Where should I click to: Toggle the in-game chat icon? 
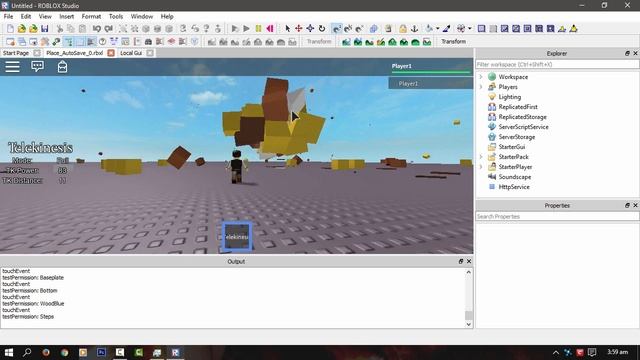coord(38,67)
